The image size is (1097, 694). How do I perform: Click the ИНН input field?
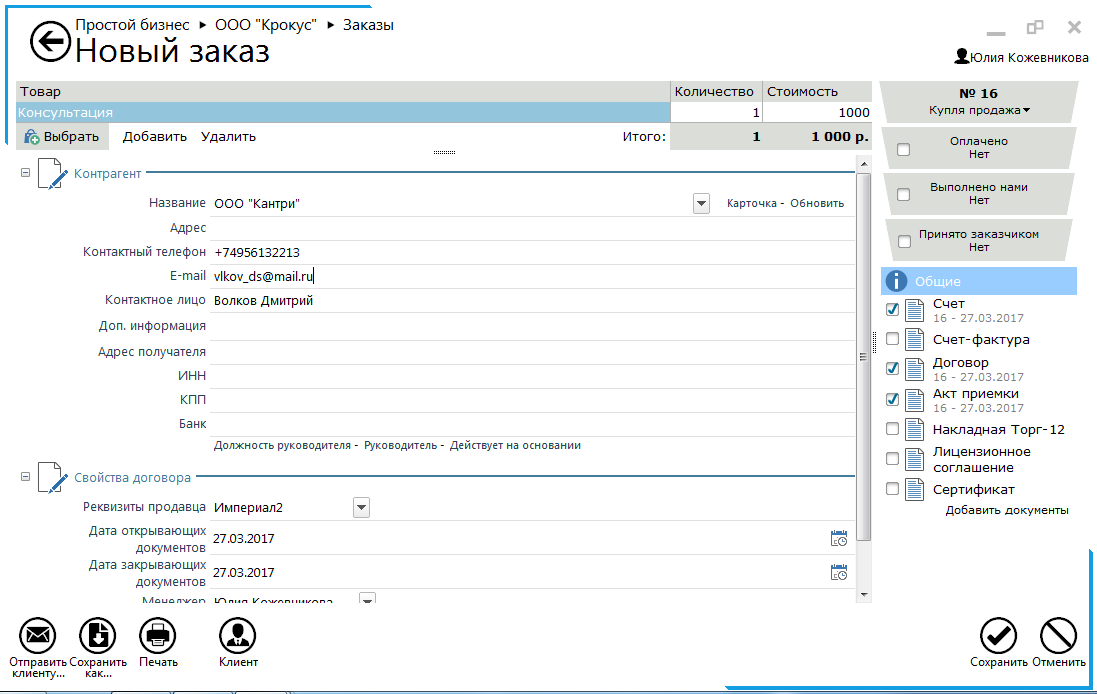click(532, 376)
